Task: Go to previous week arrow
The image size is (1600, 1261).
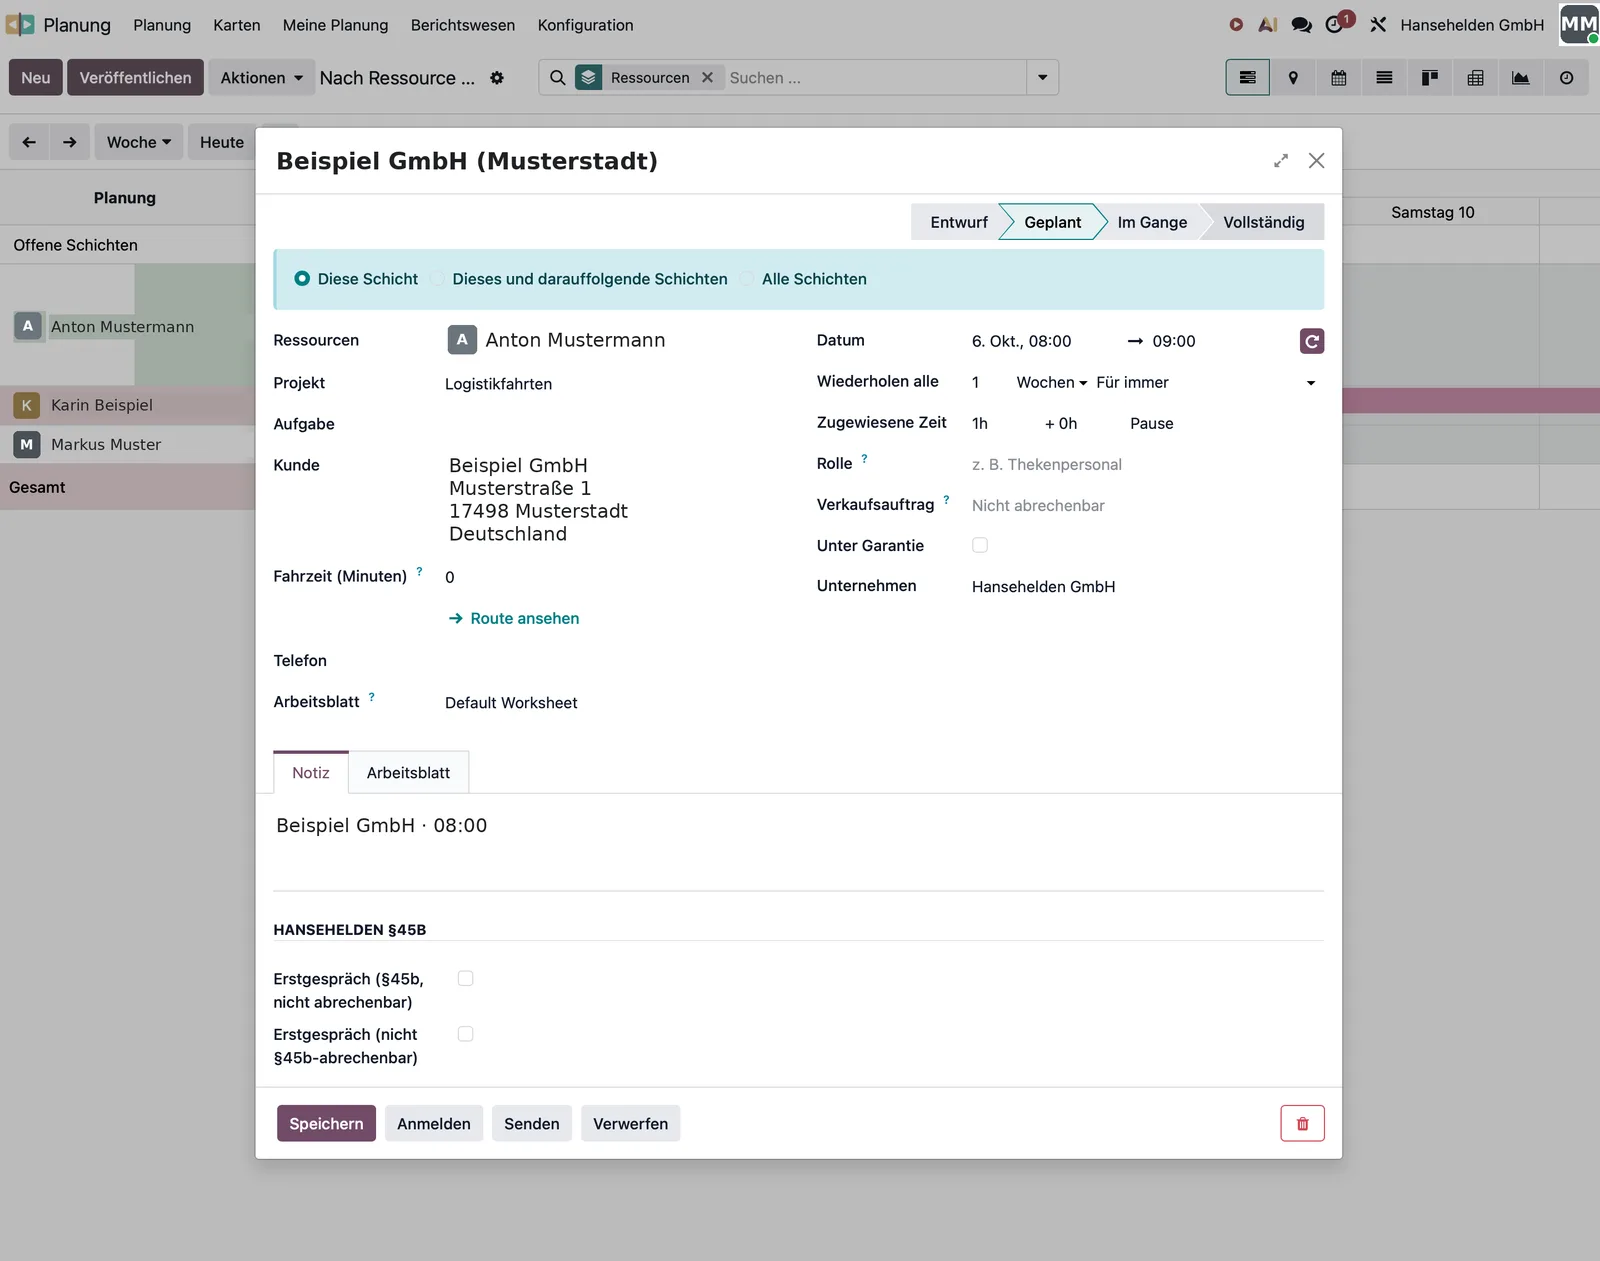Action: click(29, 142)
